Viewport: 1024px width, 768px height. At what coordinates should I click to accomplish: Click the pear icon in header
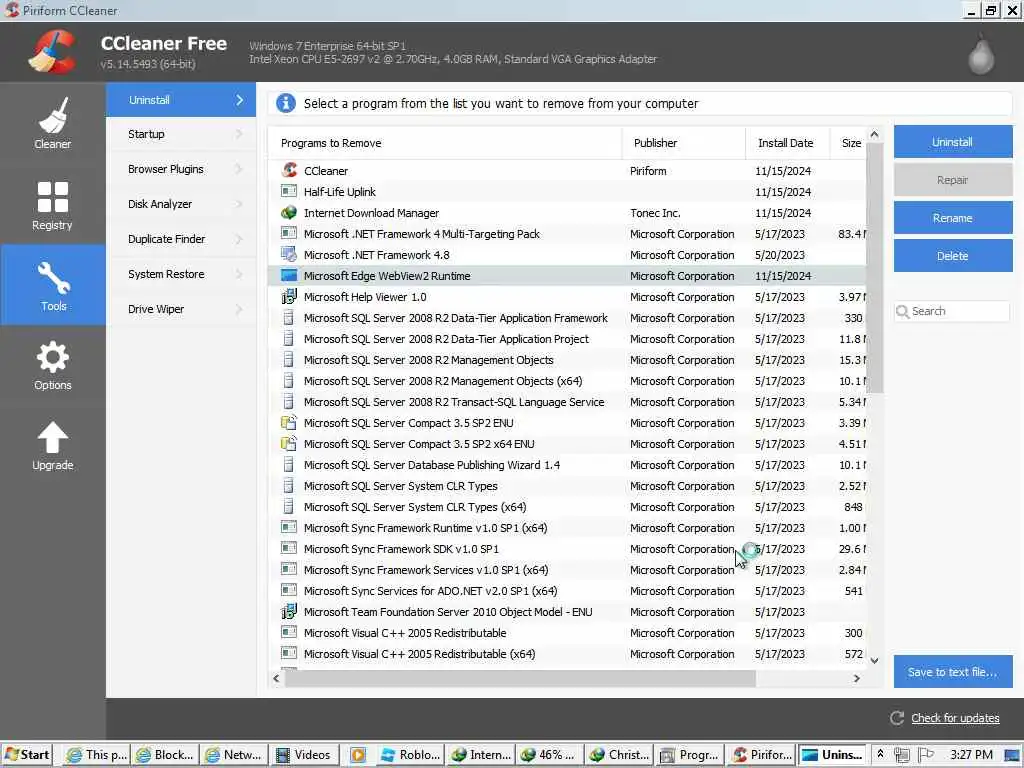click(981, 53)
